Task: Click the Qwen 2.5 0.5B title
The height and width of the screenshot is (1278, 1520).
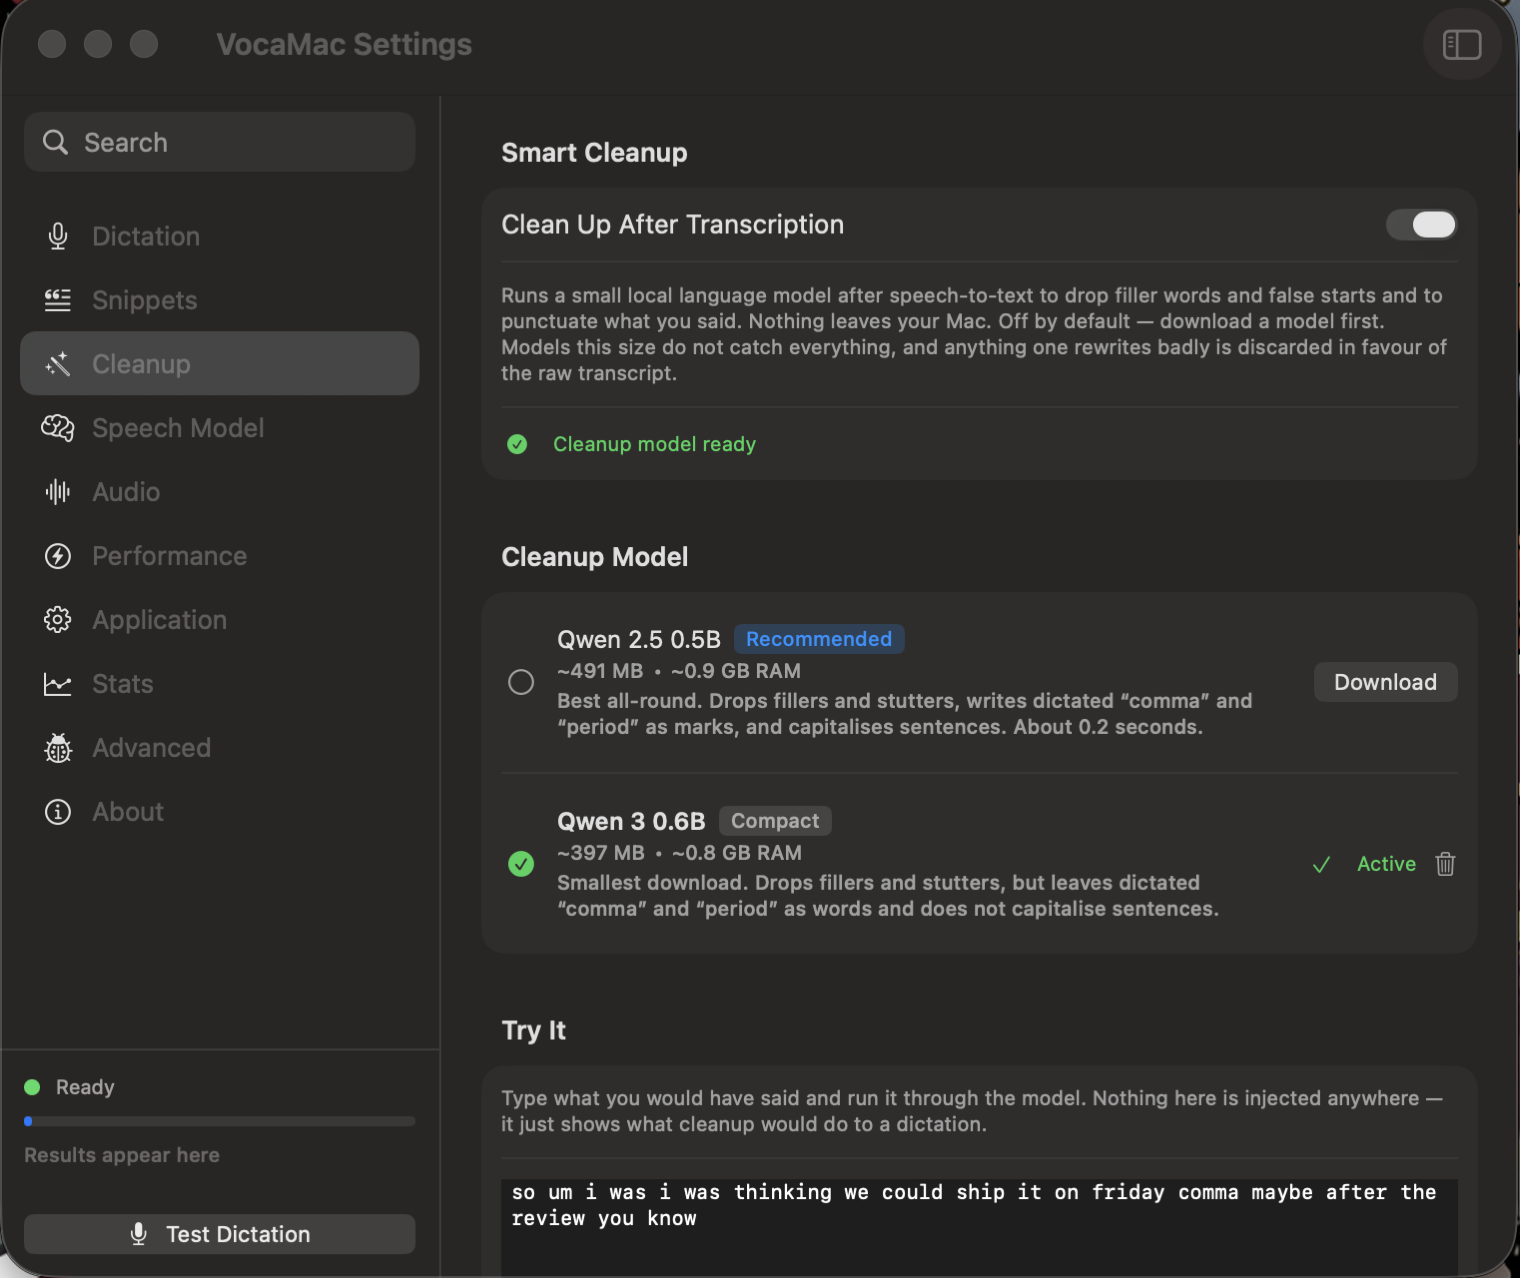Action: tap(639, 639)
